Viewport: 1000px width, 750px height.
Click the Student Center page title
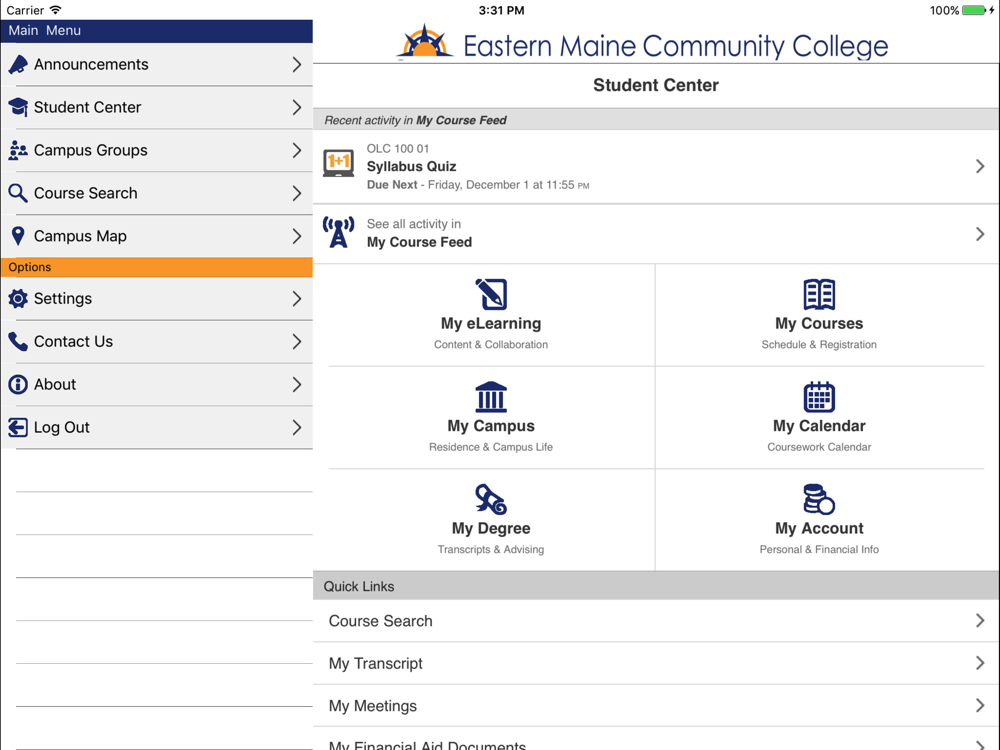[656, 85]
